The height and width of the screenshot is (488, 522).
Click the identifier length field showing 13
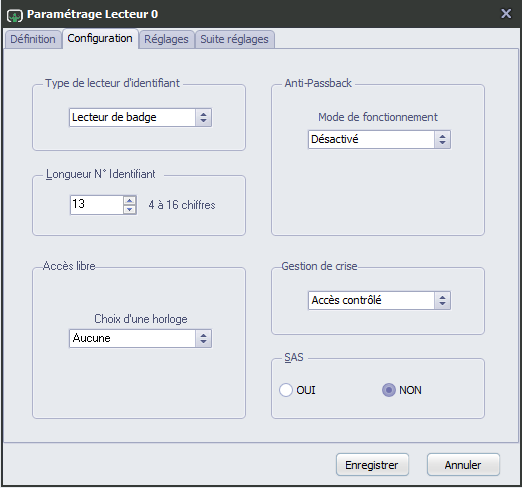click(x=97, y=205)
